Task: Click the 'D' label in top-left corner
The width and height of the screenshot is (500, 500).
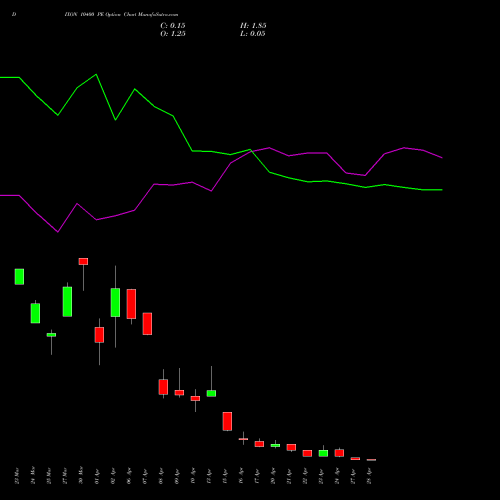Action: [14, 15]
